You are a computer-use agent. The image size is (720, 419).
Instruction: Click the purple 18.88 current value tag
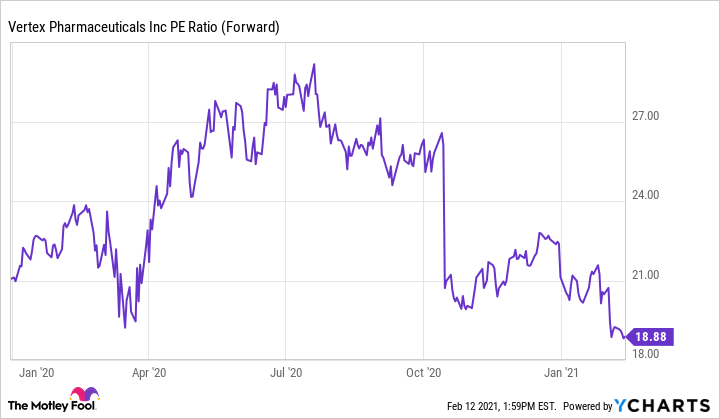(x=651, y=338)
